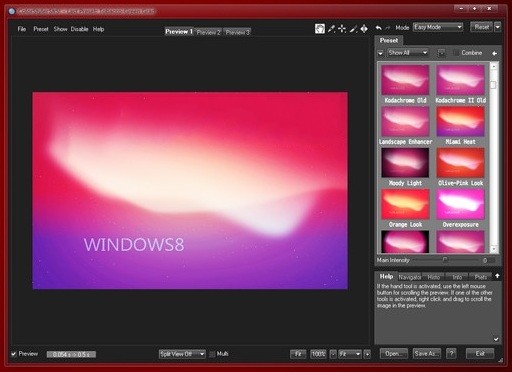This screenshot has height=372, width=512.
Task: Select the crosshair target tool
Action: coord(342,29)
